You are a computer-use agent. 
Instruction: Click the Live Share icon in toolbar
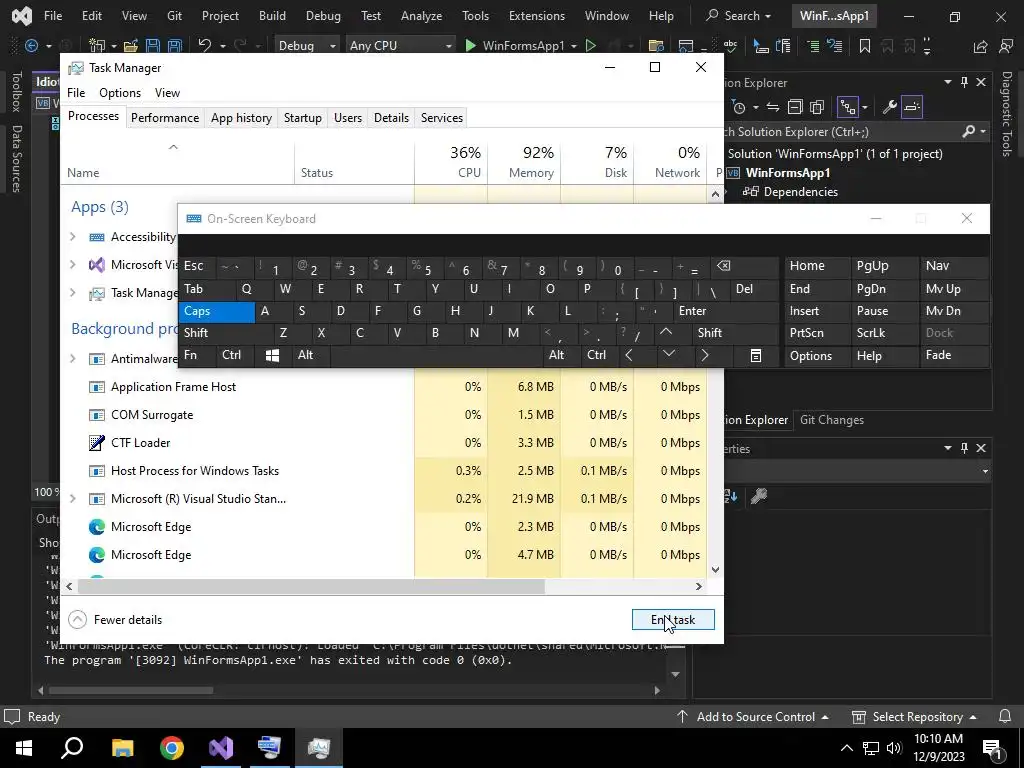click(x=980, y=46)
